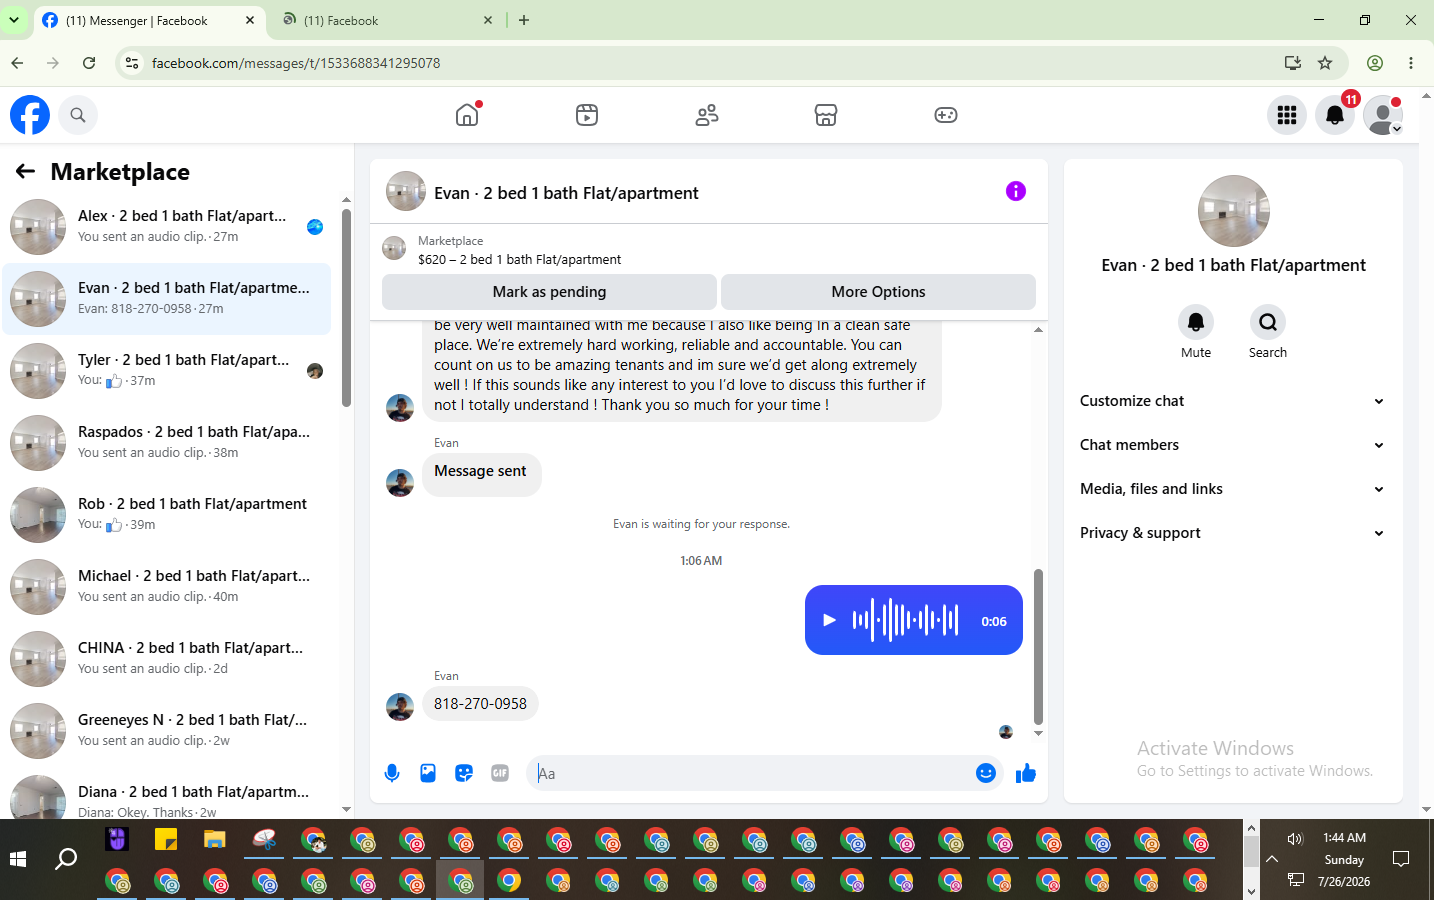
Task: Open the account profile avatar menu
Action: coord(1383,115)
